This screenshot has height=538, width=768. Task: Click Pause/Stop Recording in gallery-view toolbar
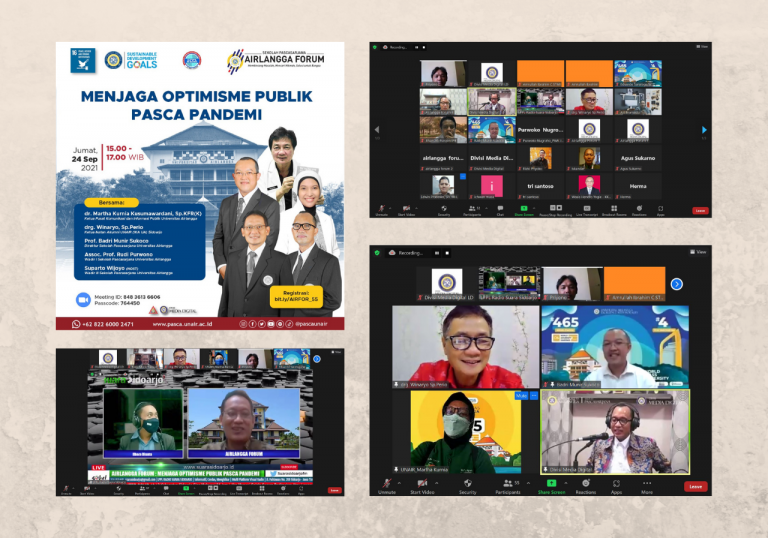(x=555, y=211)
